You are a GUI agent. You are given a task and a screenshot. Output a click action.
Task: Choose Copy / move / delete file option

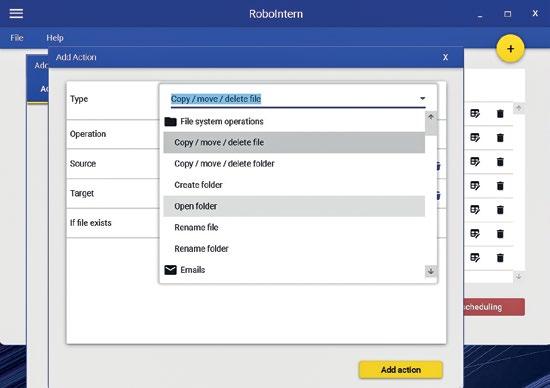[x=294, y=142]
